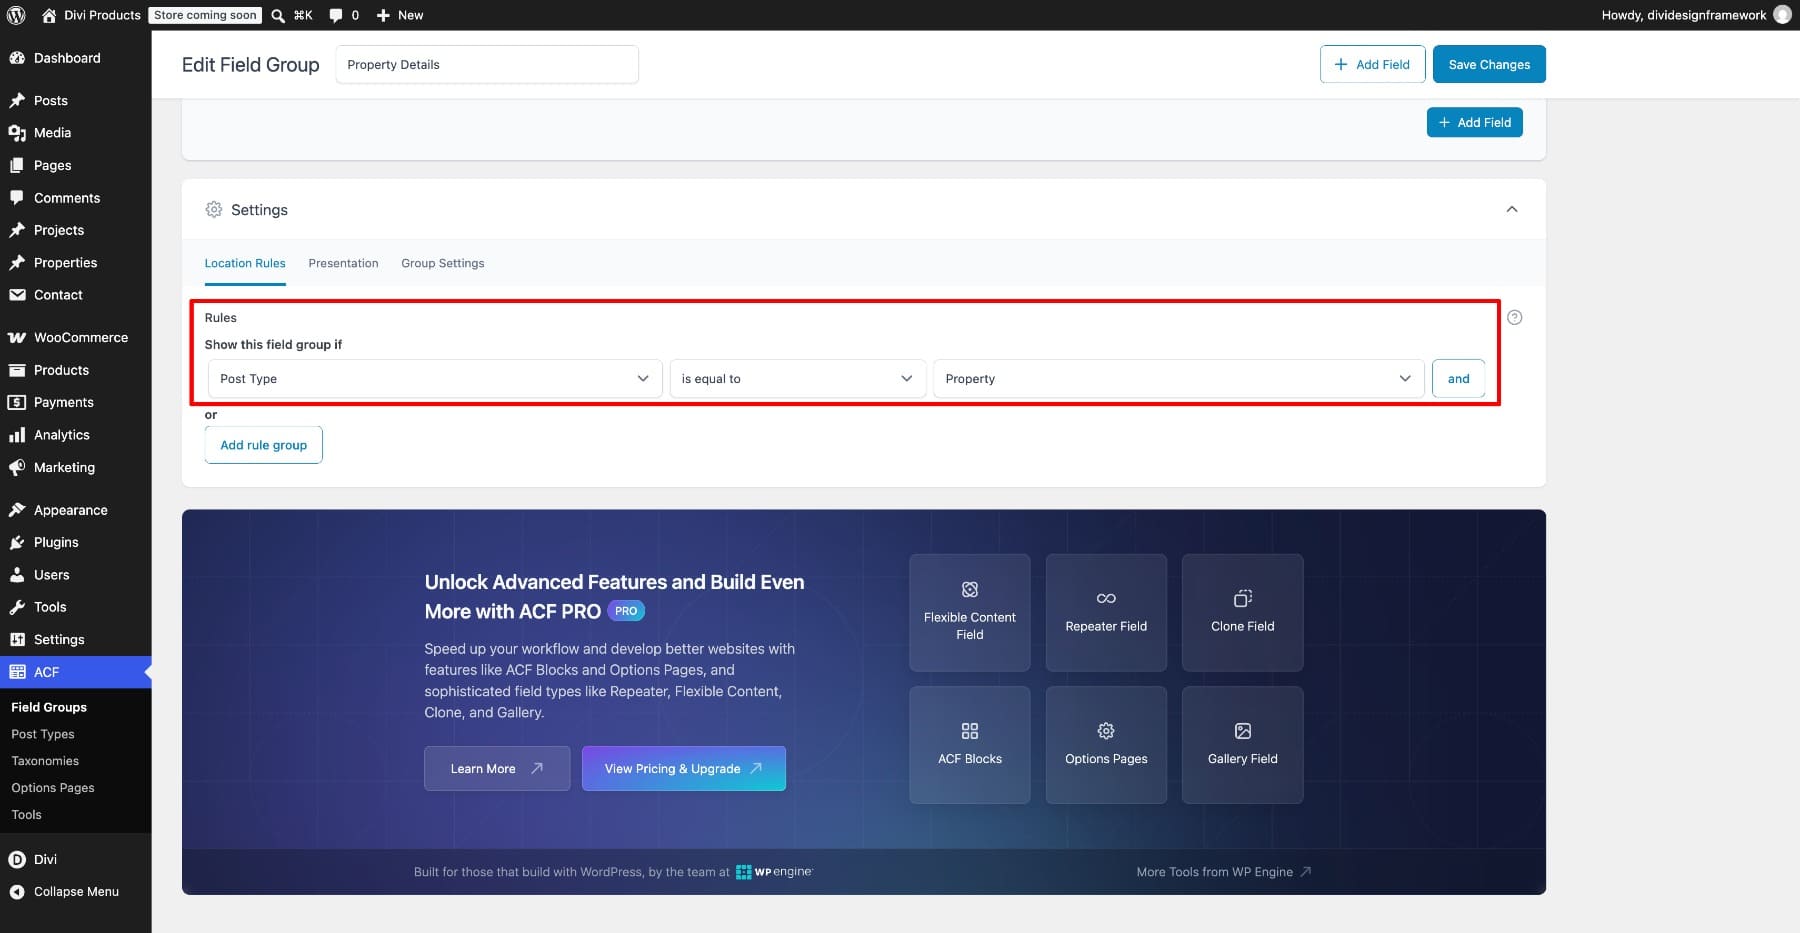Click the WordPress logo icon
Image resolution: width=1800 pixels, height=933 pixels.
pyautogui.click(x=16, y=15)
